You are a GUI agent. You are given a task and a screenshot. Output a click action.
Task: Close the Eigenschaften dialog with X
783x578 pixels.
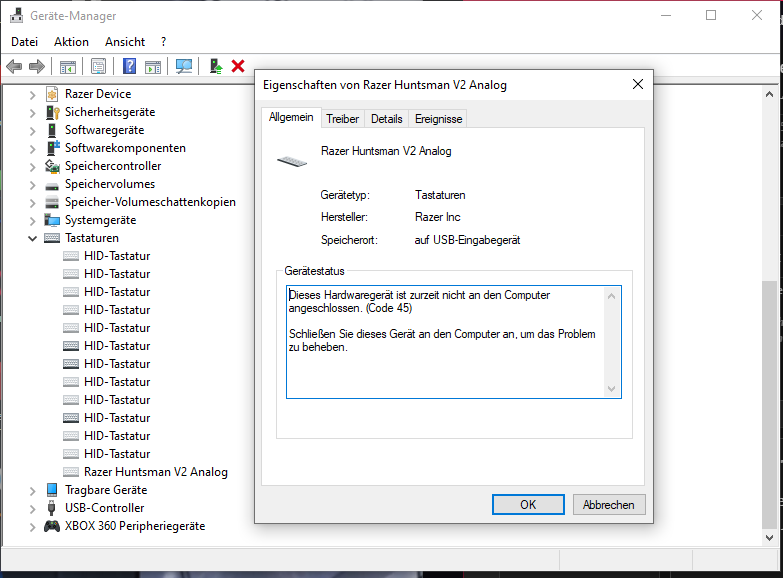638,84
